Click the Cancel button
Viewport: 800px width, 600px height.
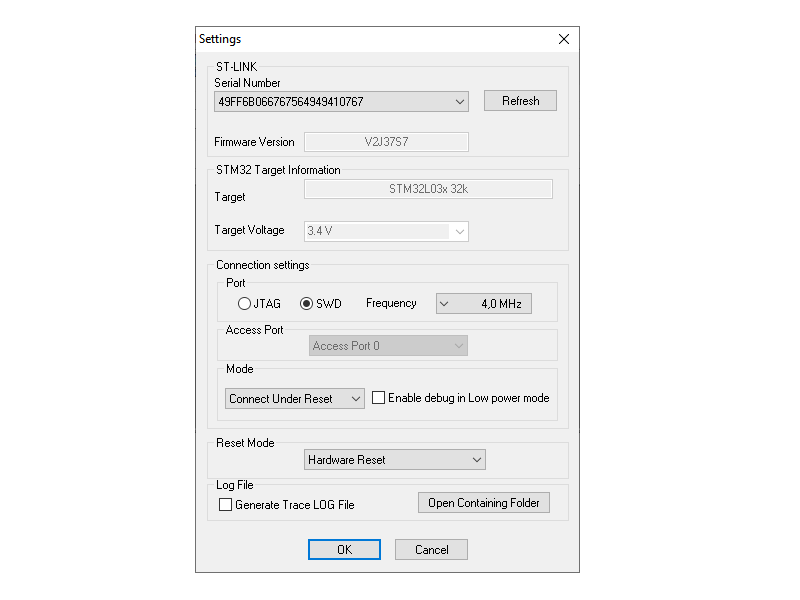431,549
